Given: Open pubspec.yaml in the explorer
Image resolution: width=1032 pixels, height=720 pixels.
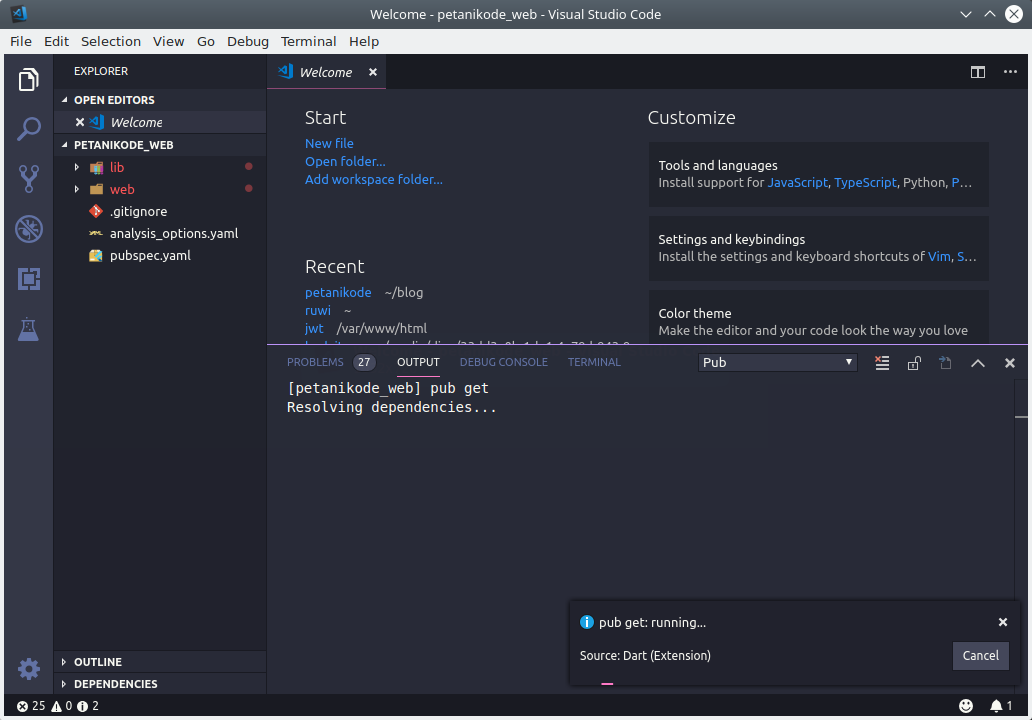Looking at the screenshot, I should pos(150,255).
